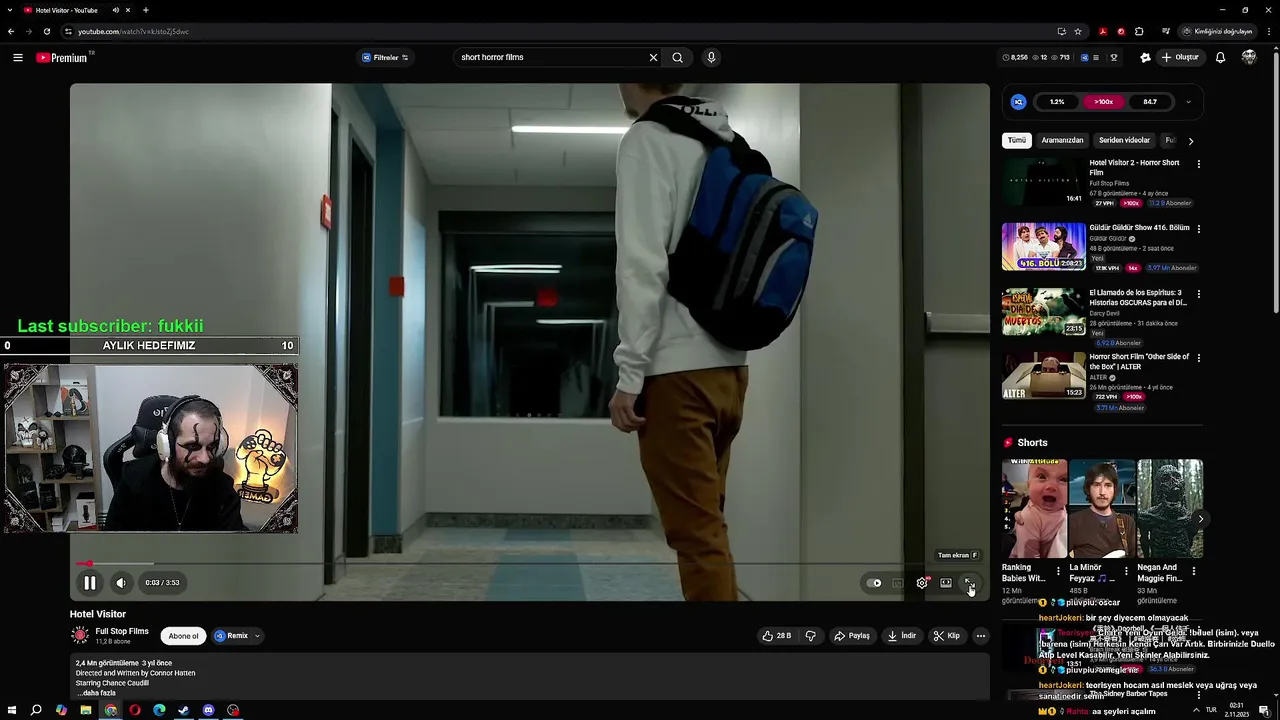The width and height of the screenshot is (1280, 720).
Task: Select the Seriden videolar filter chip
Action: pos(1124,140)
